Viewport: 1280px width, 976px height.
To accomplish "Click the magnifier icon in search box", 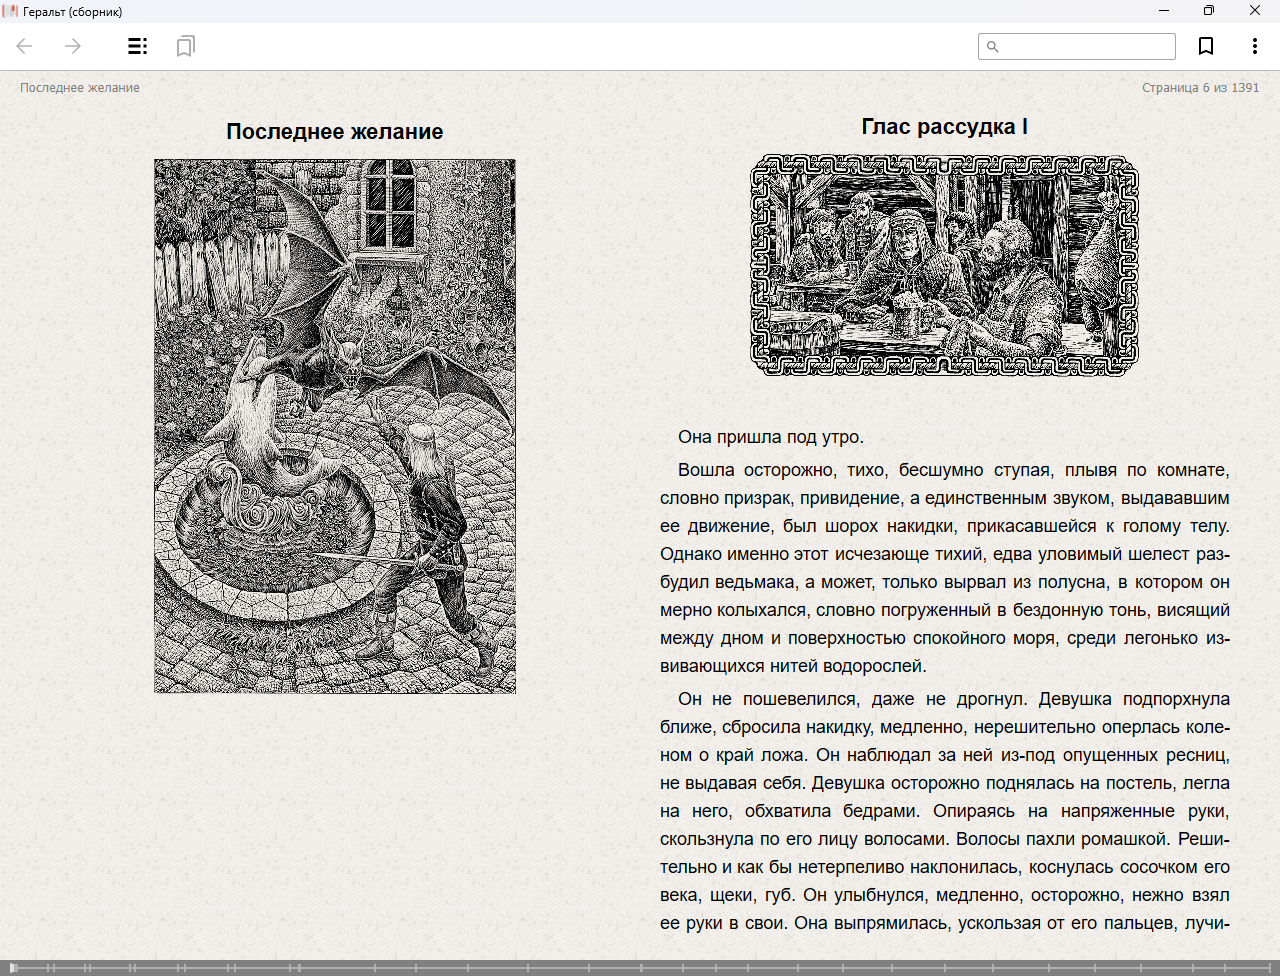I will pos(992,47).
